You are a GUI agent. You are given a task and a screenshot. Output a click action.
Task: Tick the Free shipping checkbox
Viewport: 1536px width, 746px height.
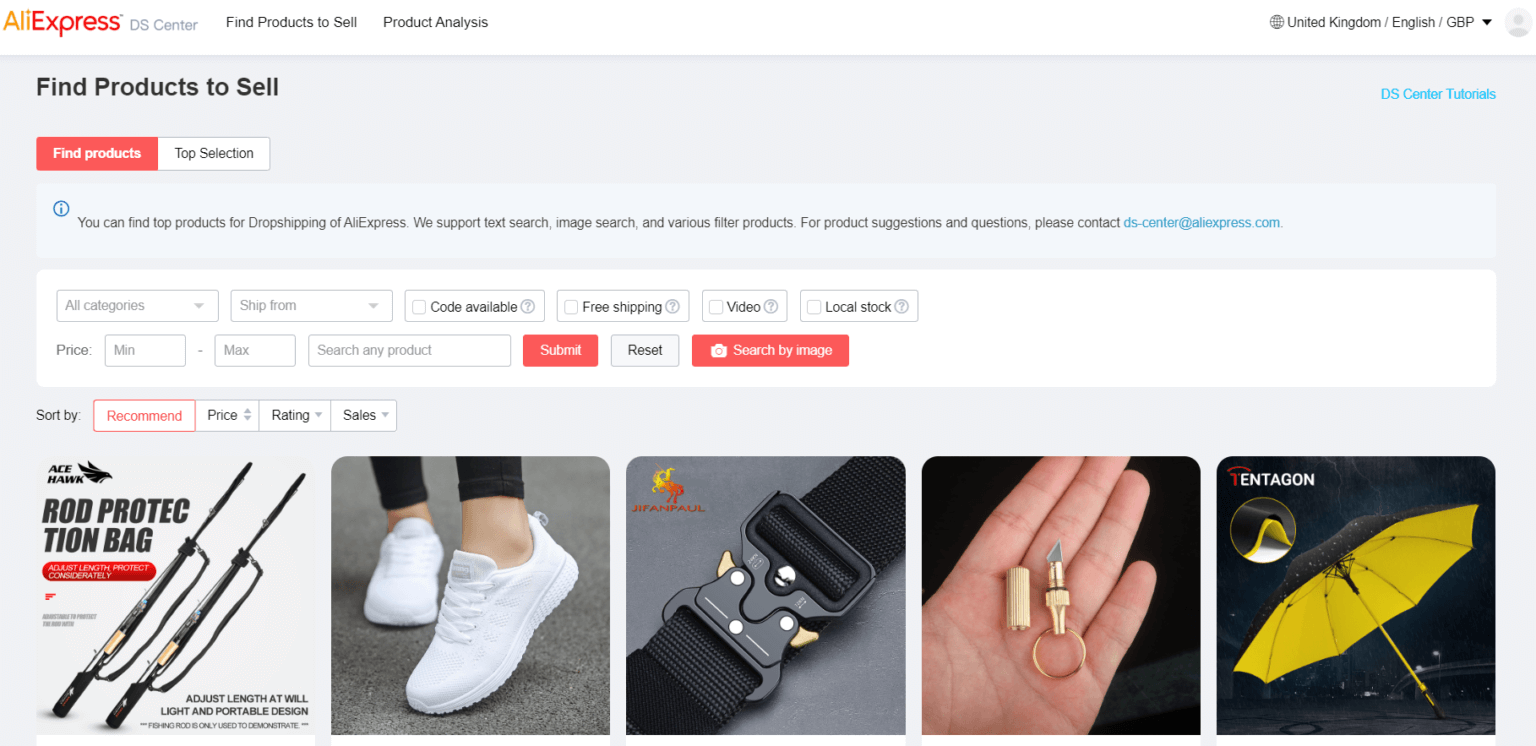571,307
